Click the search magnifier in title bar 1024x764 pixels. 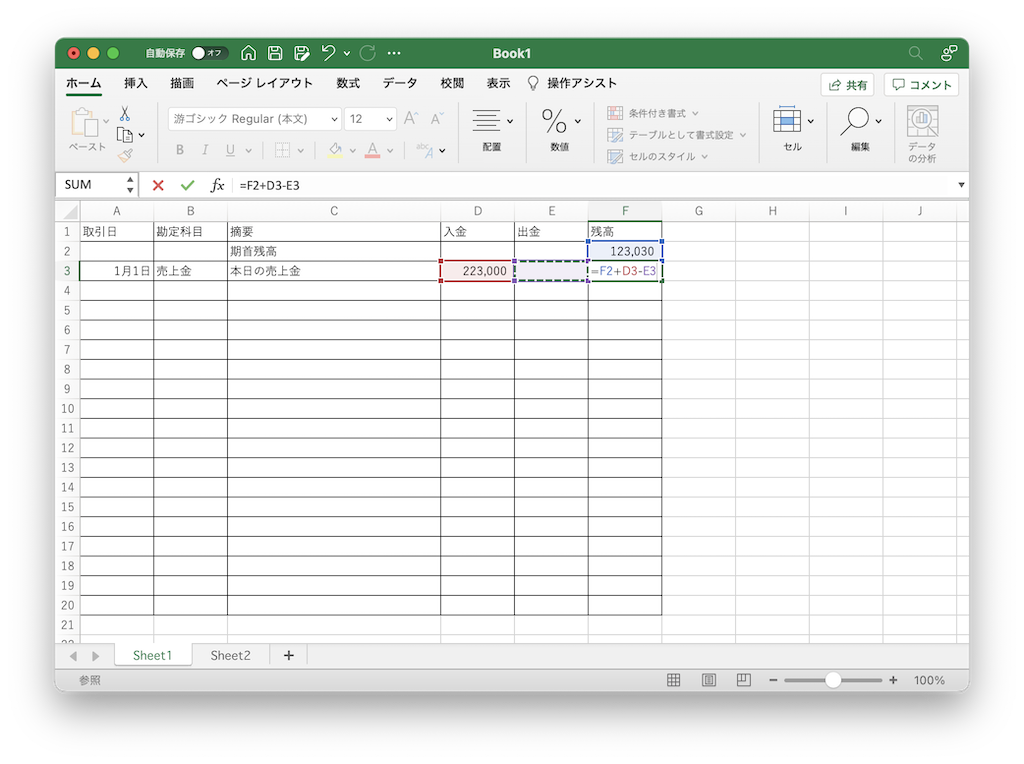coord(915,53)
